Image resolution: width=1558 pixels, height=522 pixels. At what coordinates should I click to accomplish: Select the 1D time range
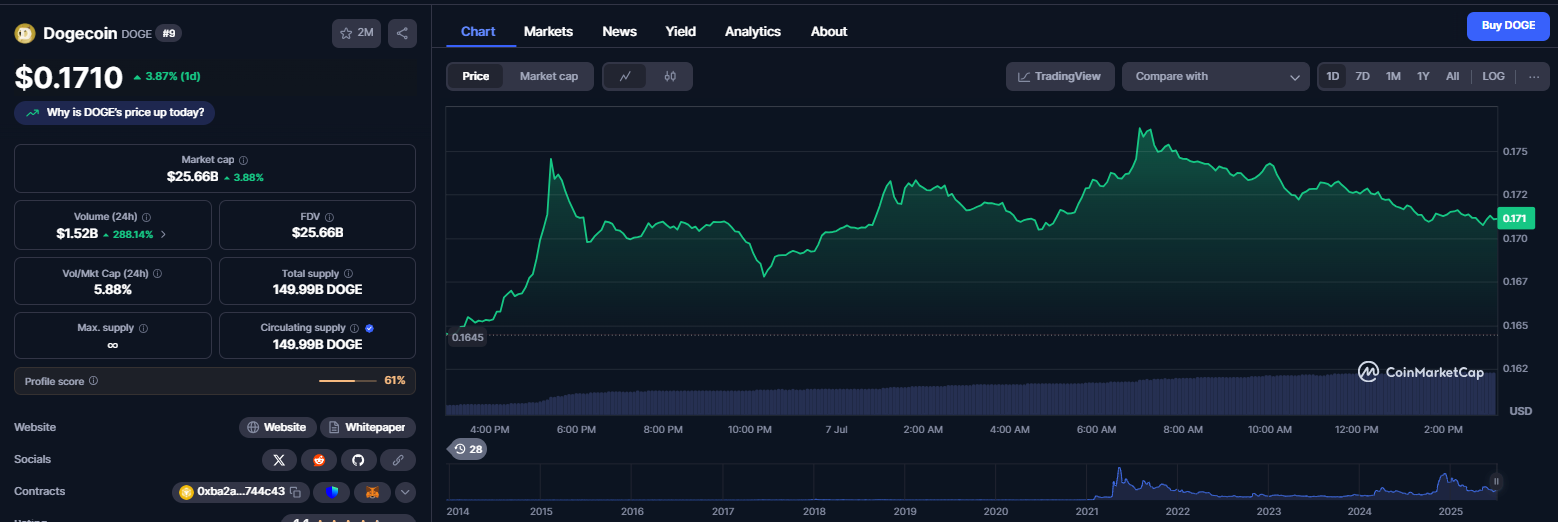pos(1332,76)
